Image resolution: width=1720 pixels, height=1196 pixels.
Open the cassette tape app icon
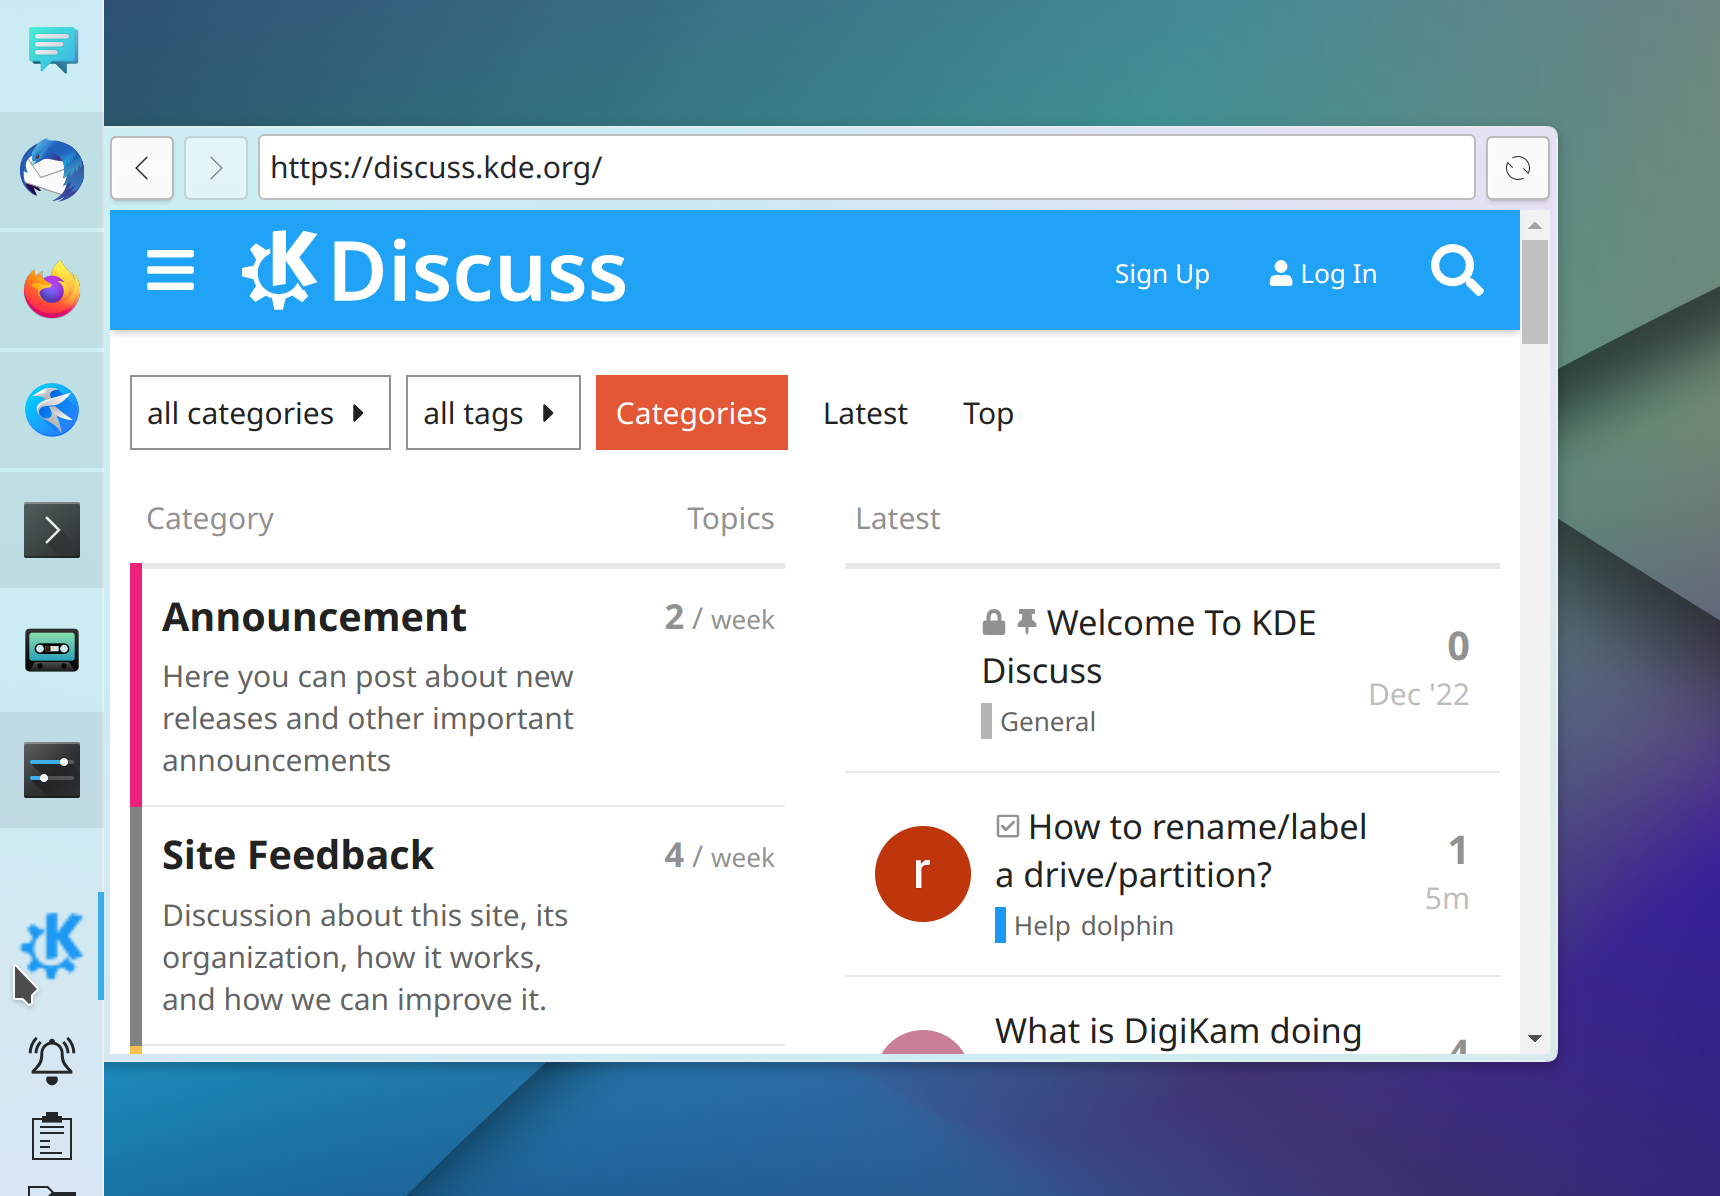pyautogui.click(x=52, y=650)
